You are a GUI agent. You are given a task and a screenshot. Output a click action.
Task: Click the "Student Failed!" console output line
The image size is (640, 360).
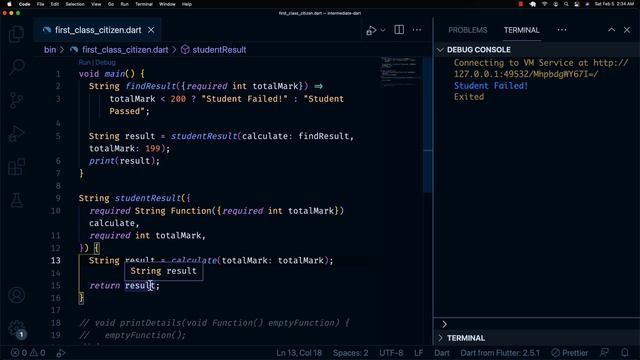491,86
